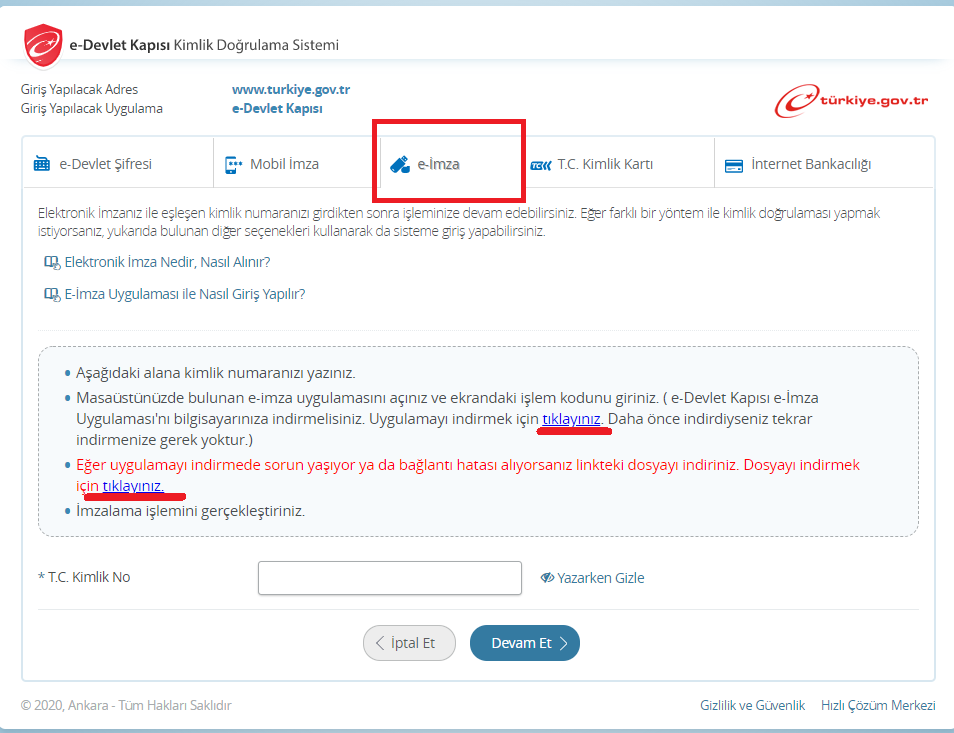Click the book icon beside Elektronik İmza Nedir
954x733 pixels.
(x=52, y=263)
